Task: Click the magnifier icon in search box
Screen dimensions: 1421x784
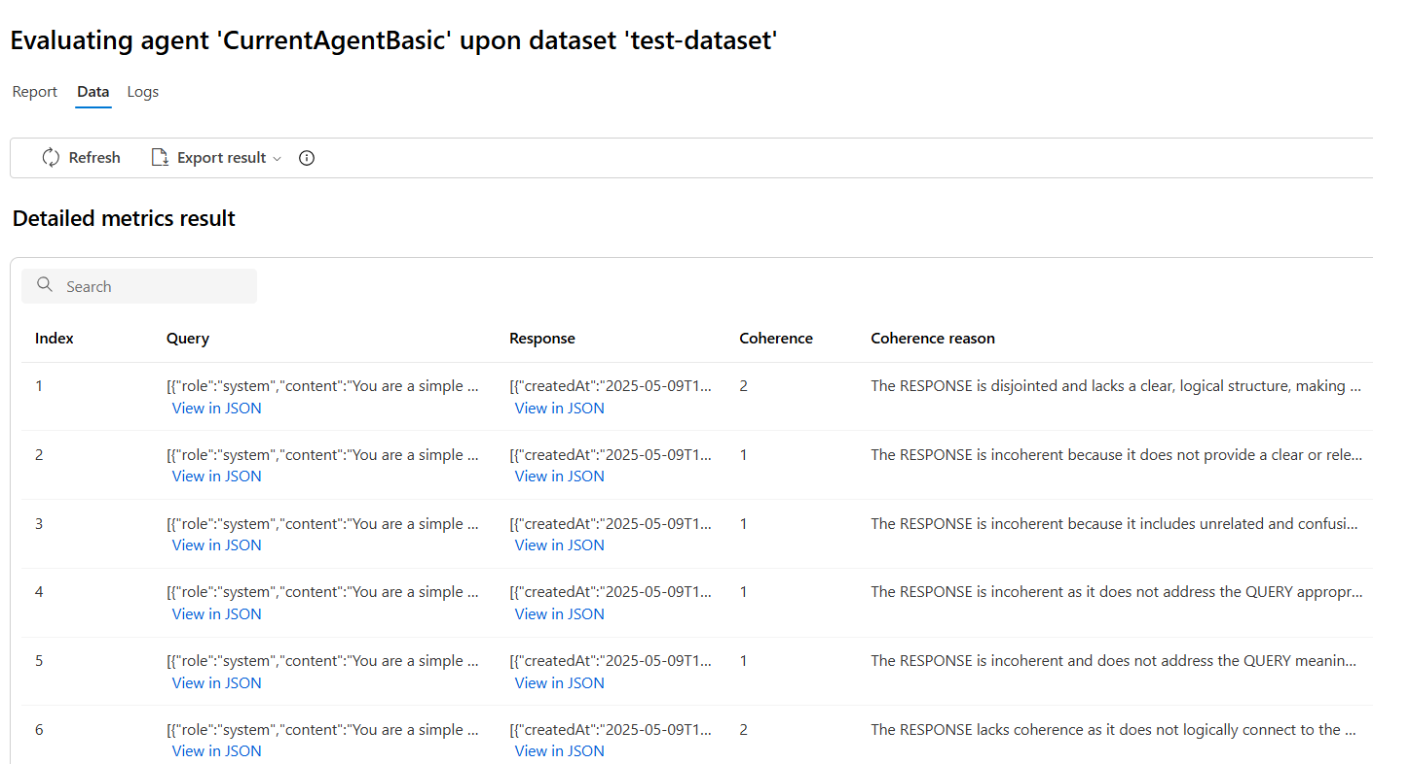Action: pos(45,286)
